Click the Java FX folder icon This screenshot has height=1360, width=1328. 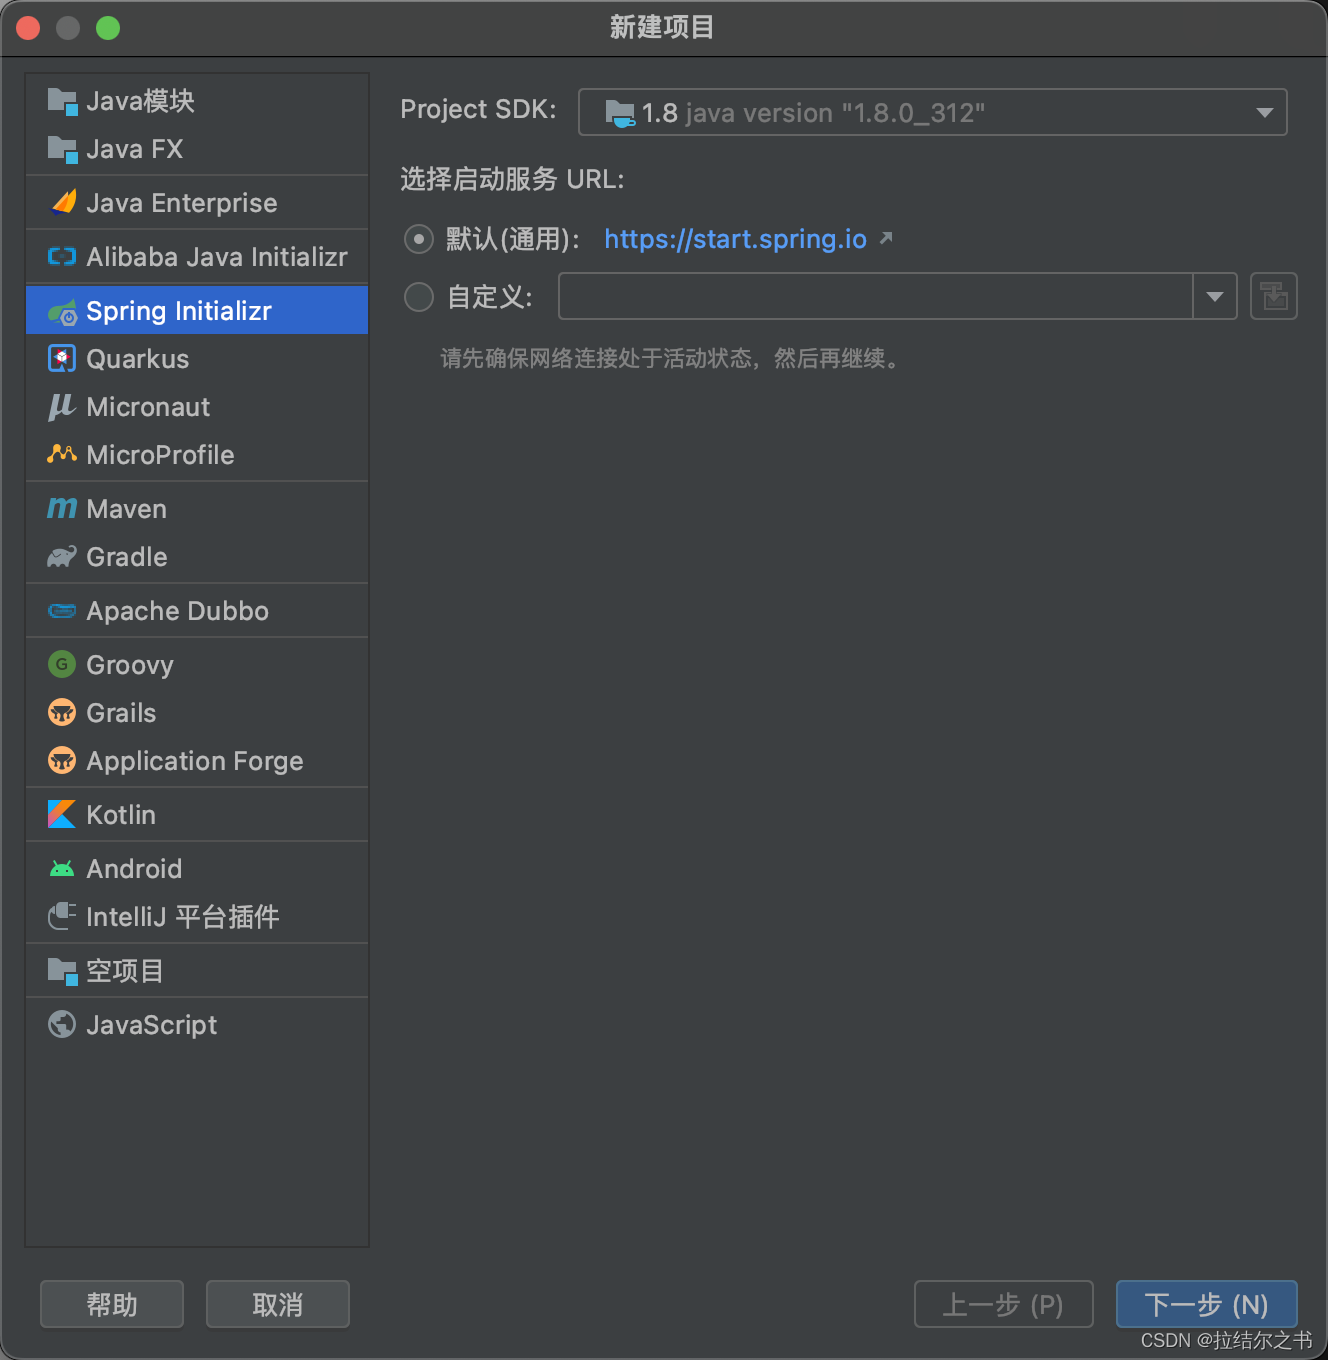(62, 149)
